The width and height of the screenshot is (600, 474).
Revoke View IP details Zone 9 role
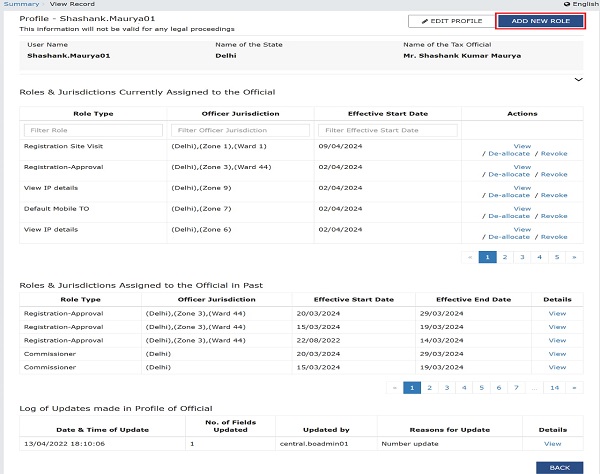coord(554,195)
